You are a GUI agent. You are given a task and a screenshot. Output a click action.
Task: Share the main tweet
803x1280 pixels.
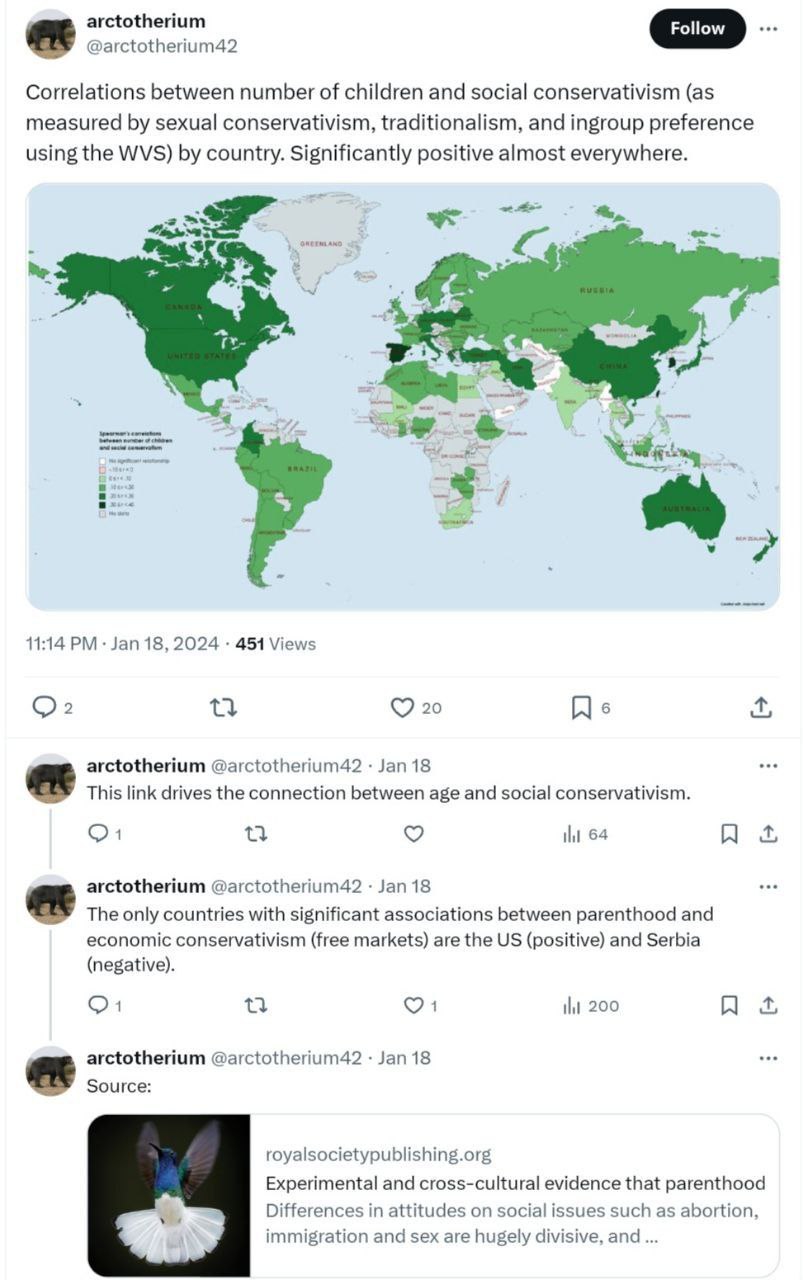pos(760,708)
